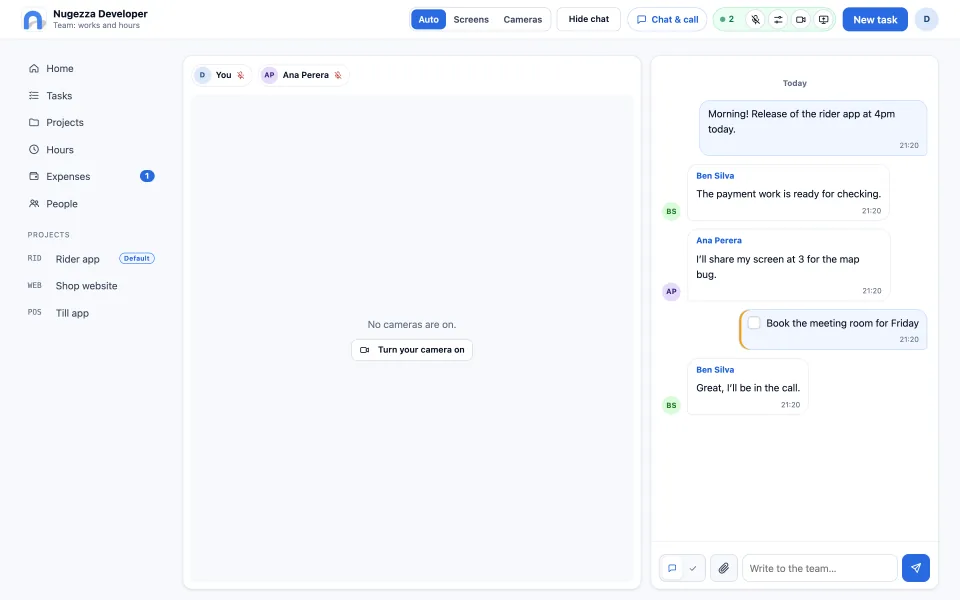Create a New task
The image size is (960, 600).
(x=875, y=20)
